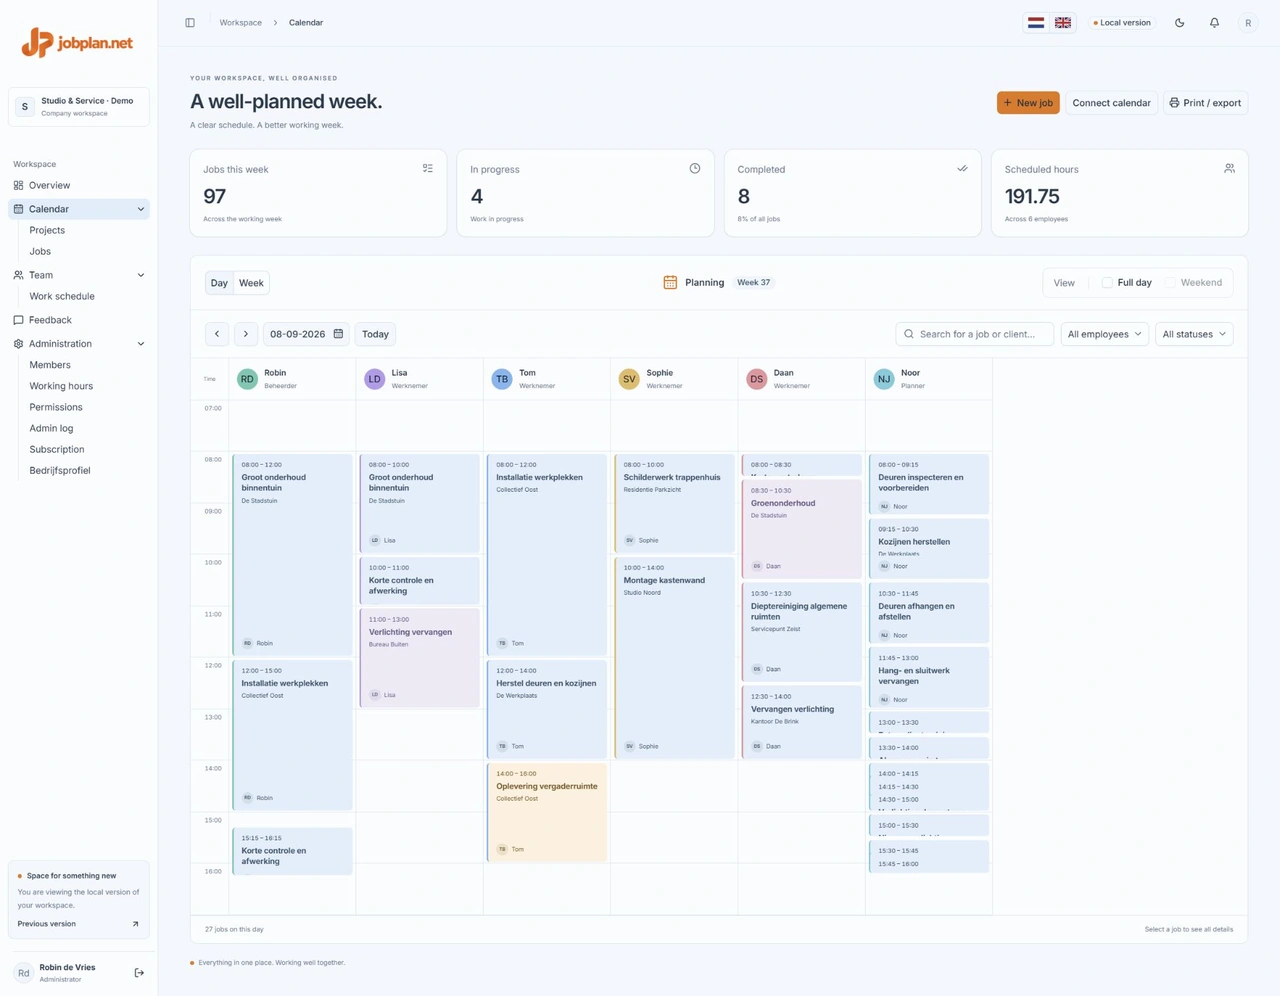Focus the job or client search field
This screenshot has height=996, width=1280.
click(x=975, y=334)
